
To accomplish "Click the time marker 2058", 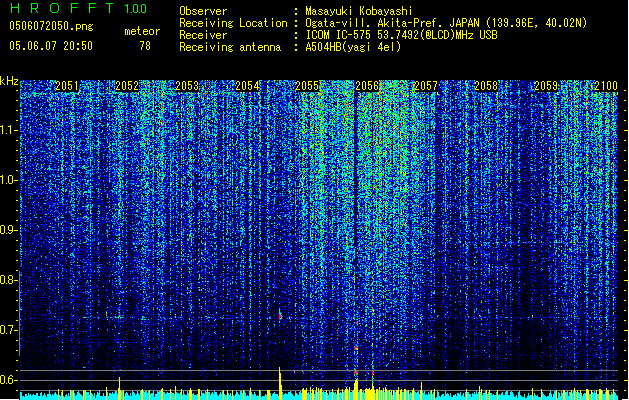I will (486, 86).
